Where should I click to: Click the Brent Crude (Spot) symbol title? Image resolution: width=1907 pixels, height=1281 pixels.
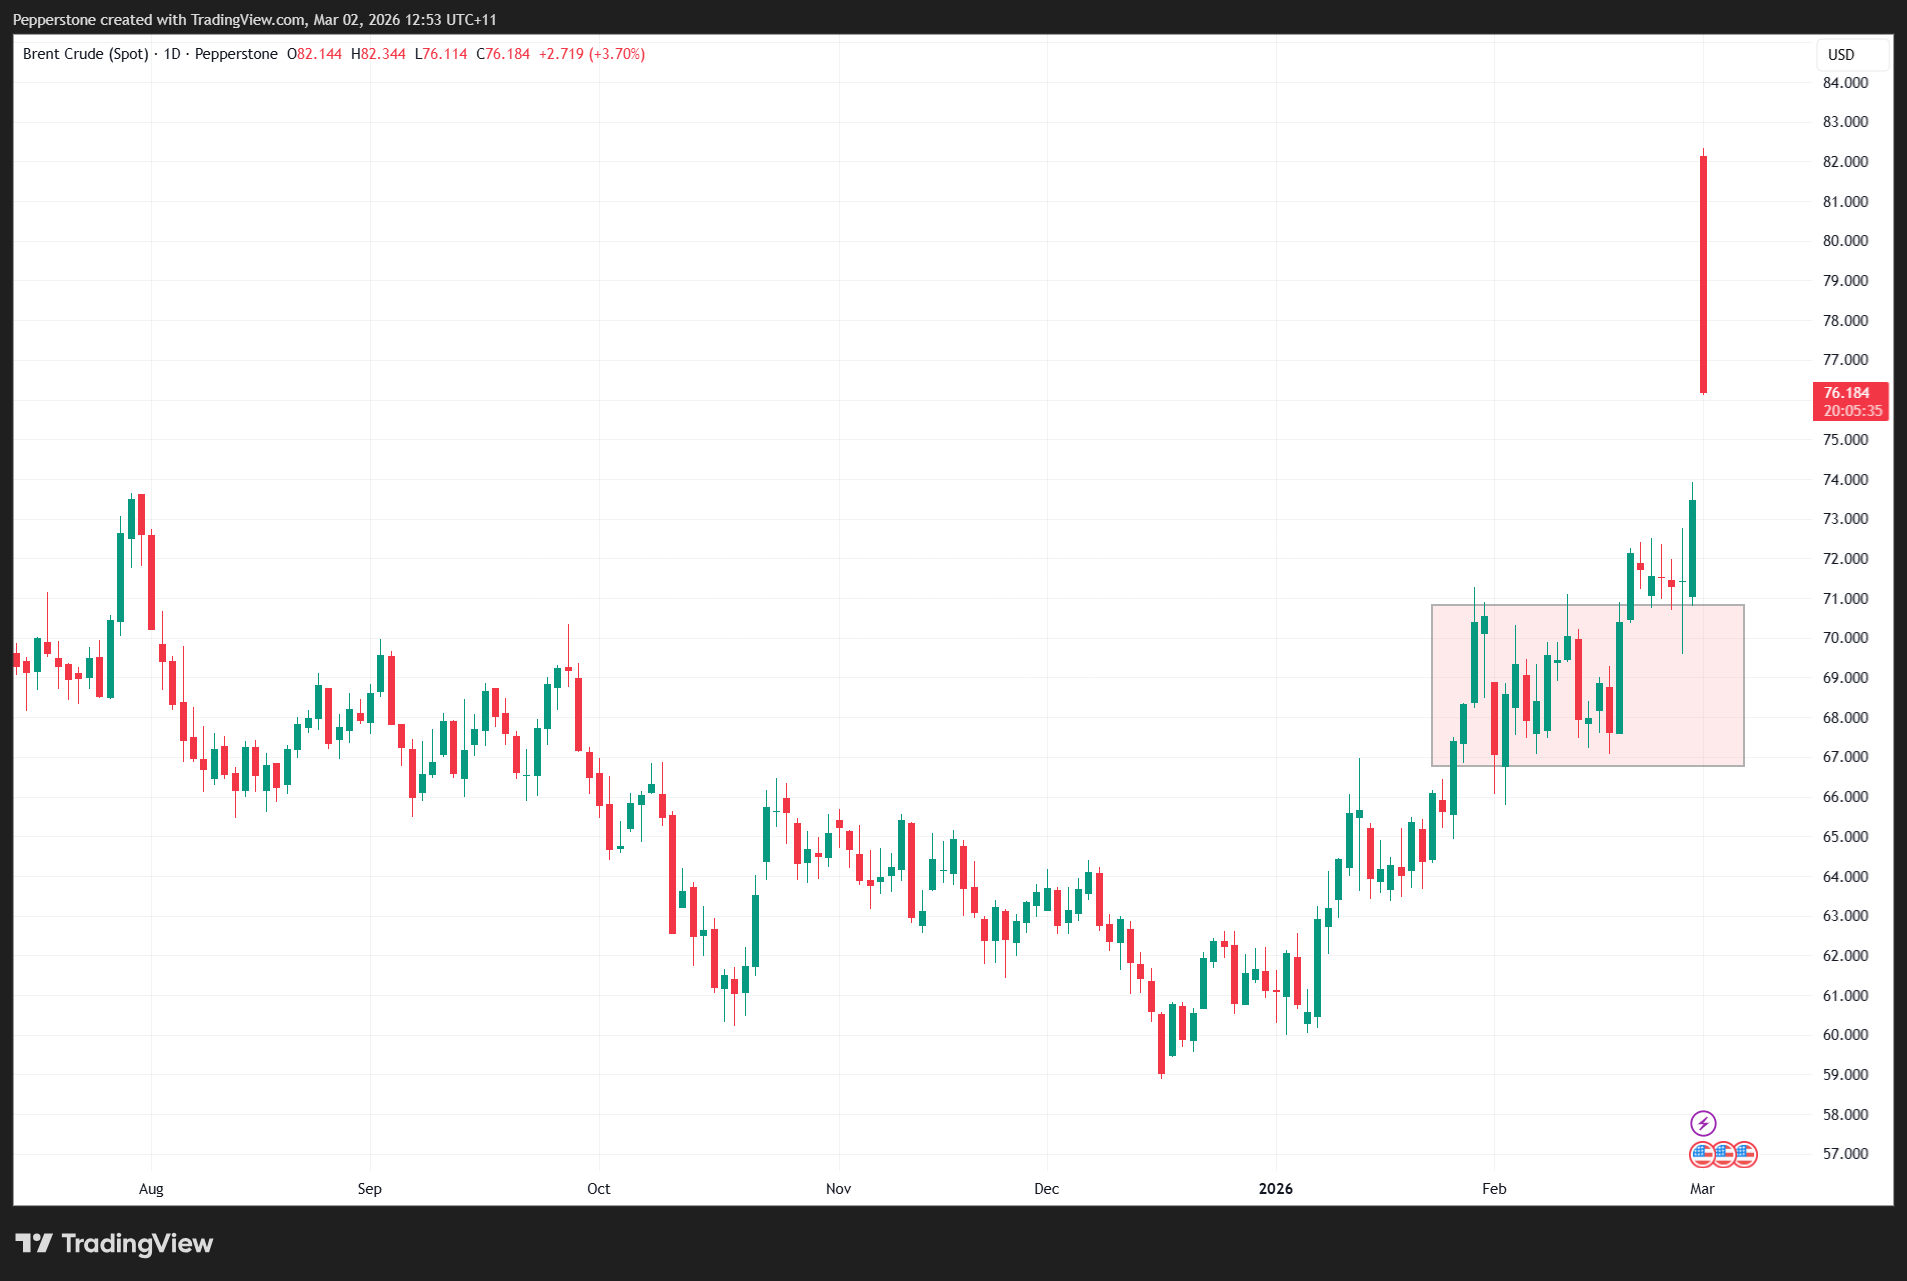[x=85, y=54]
